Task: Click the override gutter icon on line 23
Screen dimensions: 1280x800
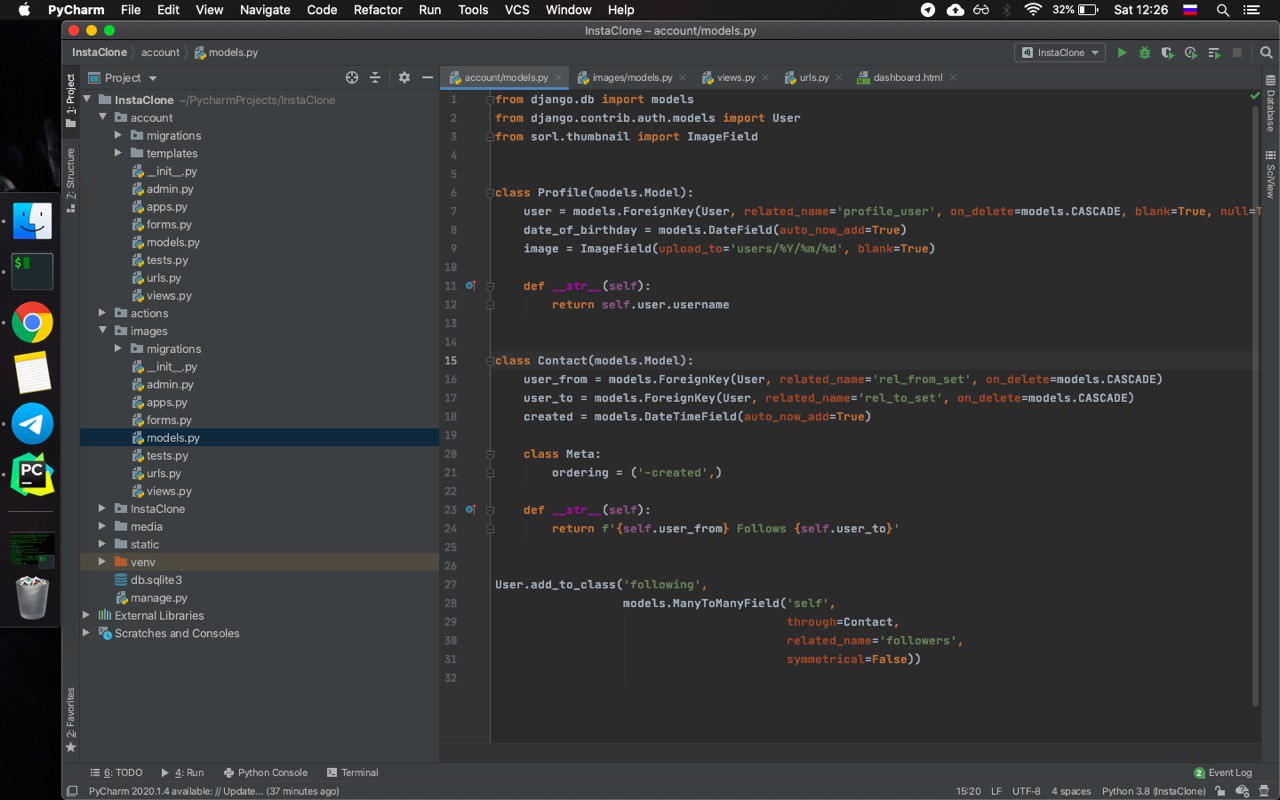Action: coord(471,509)
